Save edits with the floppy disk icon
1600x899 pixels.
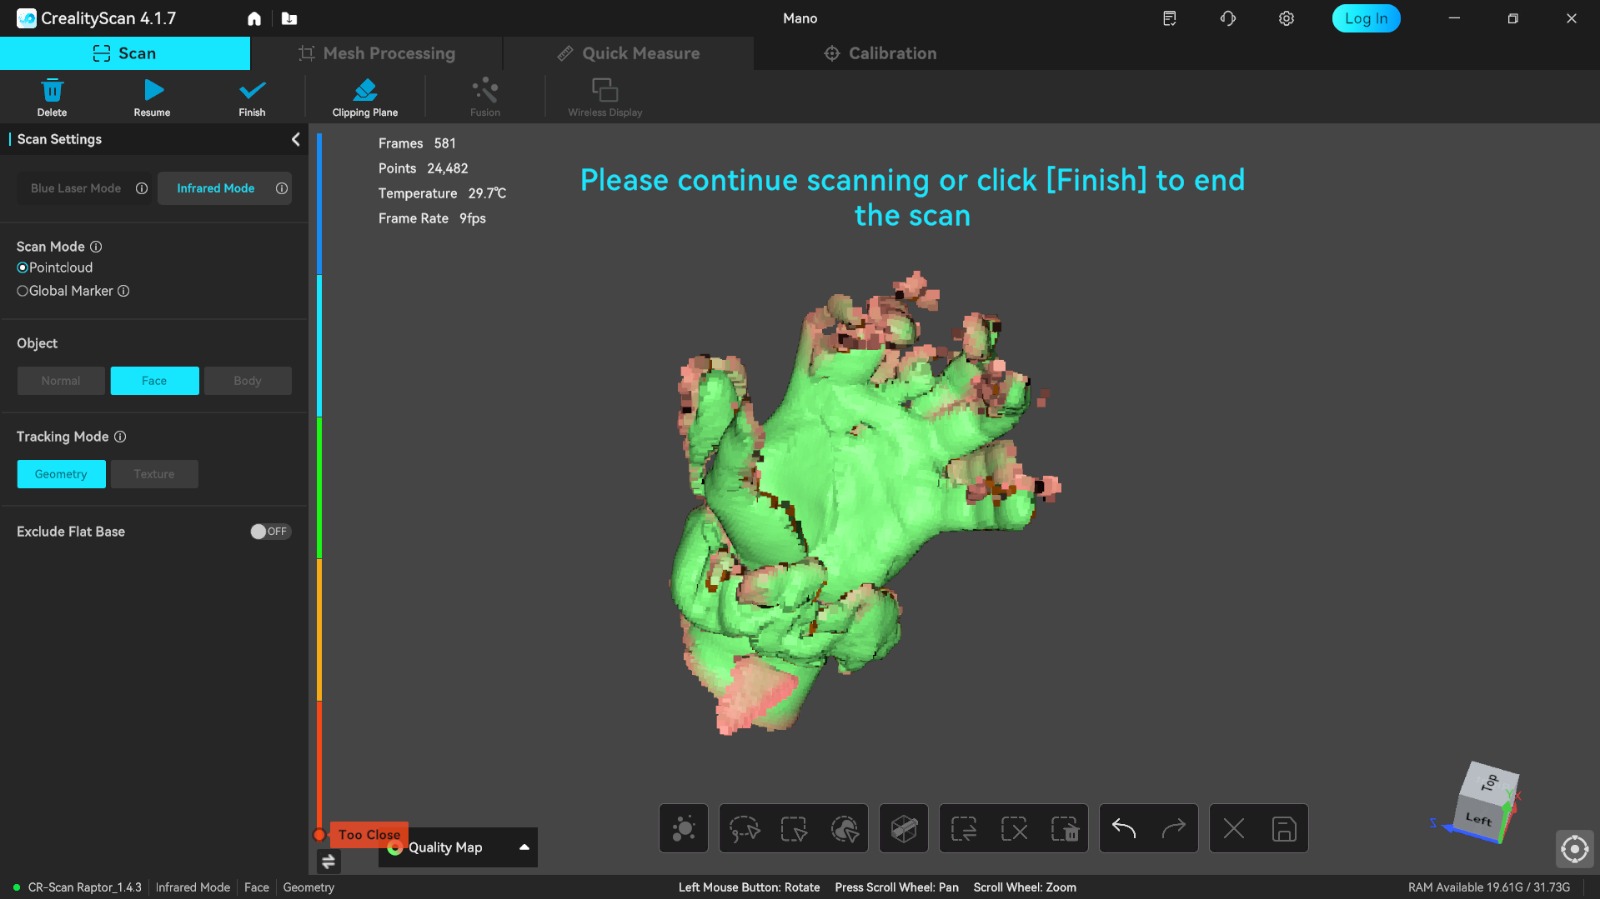point(1284,828)
